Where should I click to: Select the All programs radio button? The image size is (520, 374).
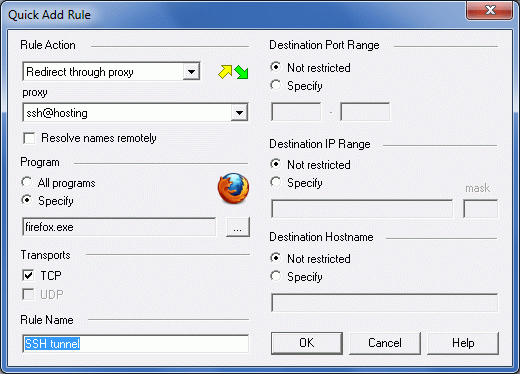[27, 182]
